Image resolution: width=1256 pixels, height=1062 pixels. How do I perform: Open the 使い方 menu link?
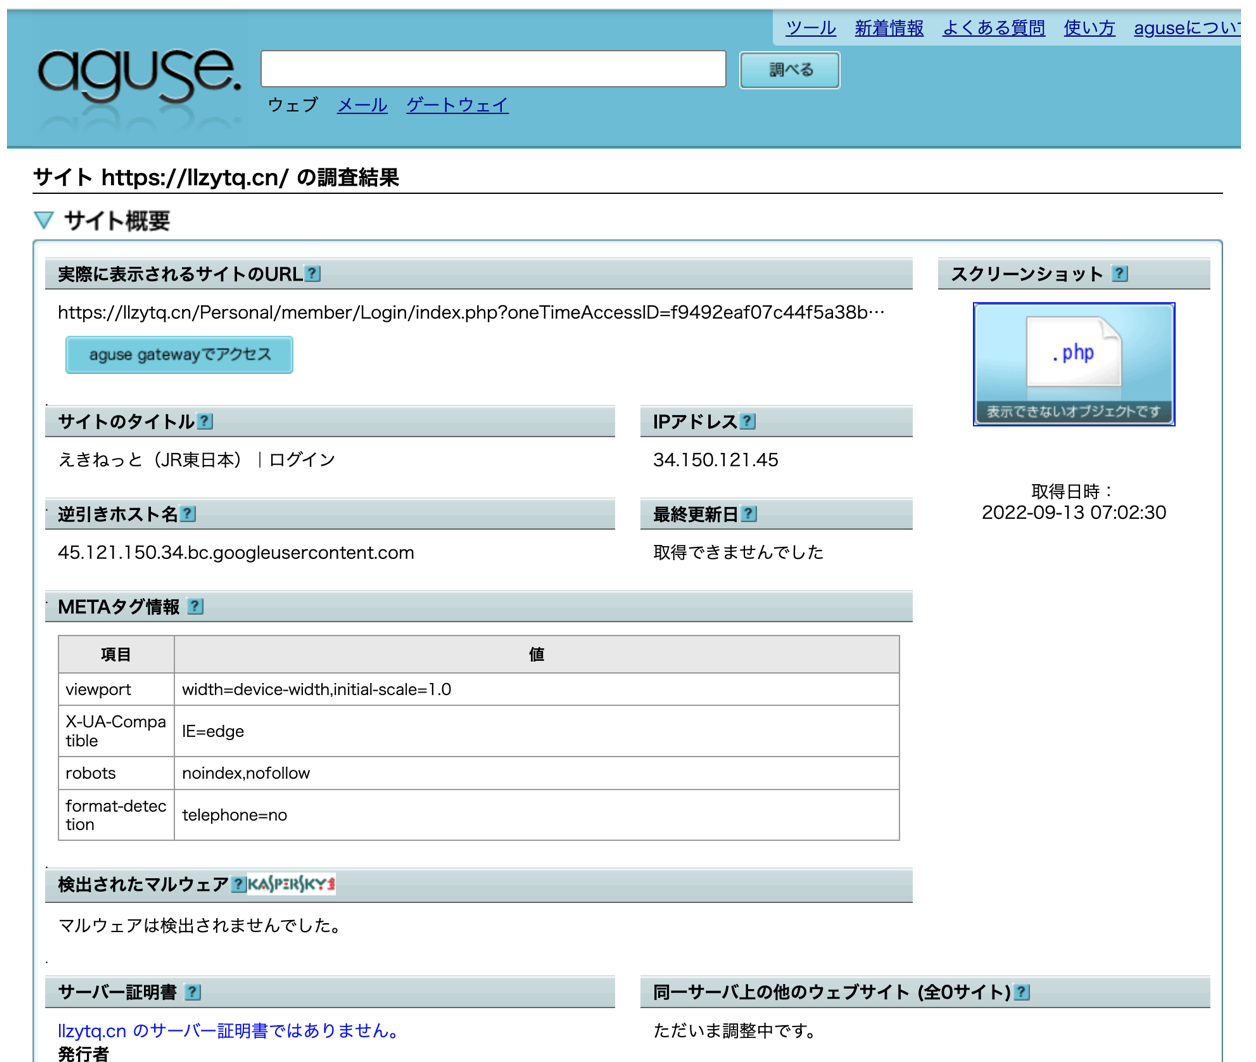pos(1089,28)
